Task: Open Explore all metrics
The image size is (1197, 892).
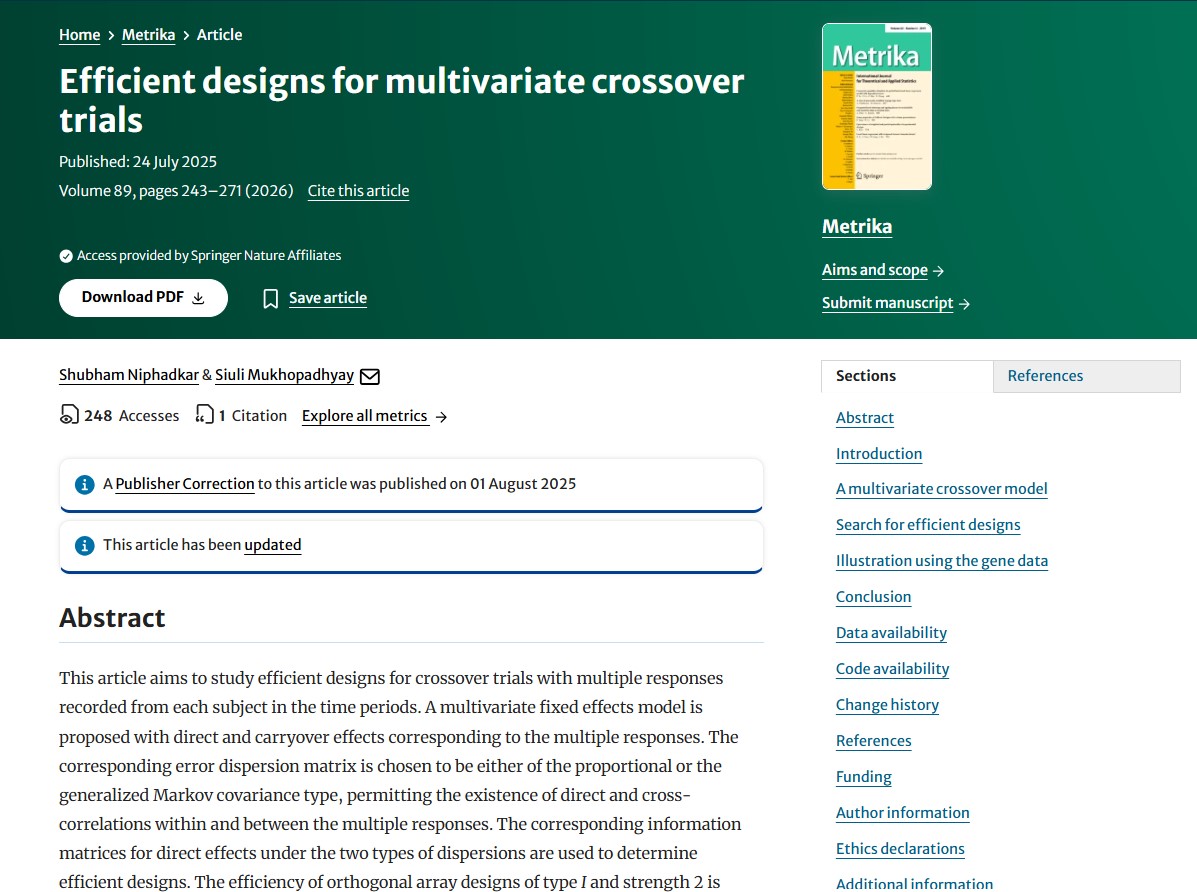Action: [x=364, y=416]
